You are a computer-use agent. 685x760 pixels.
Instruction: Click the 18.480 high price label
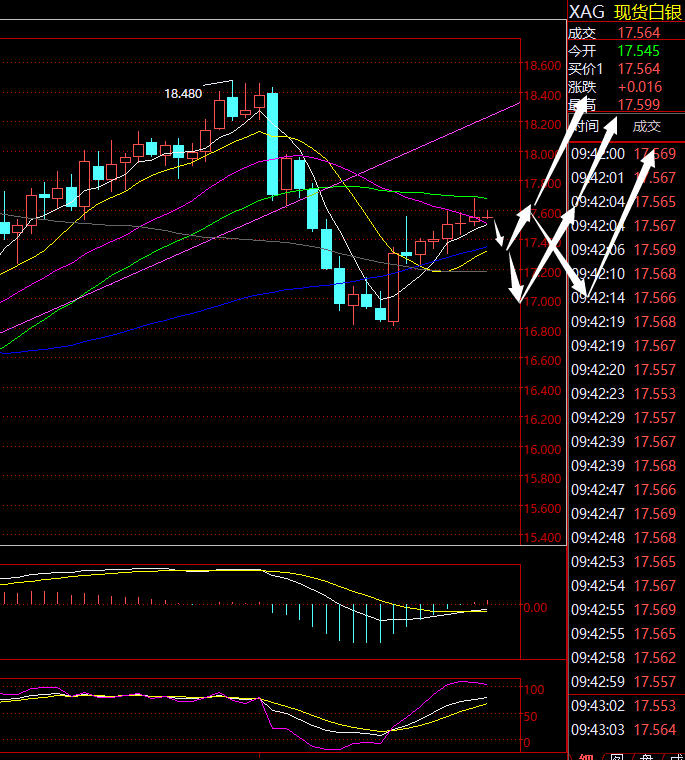[183, 93]
